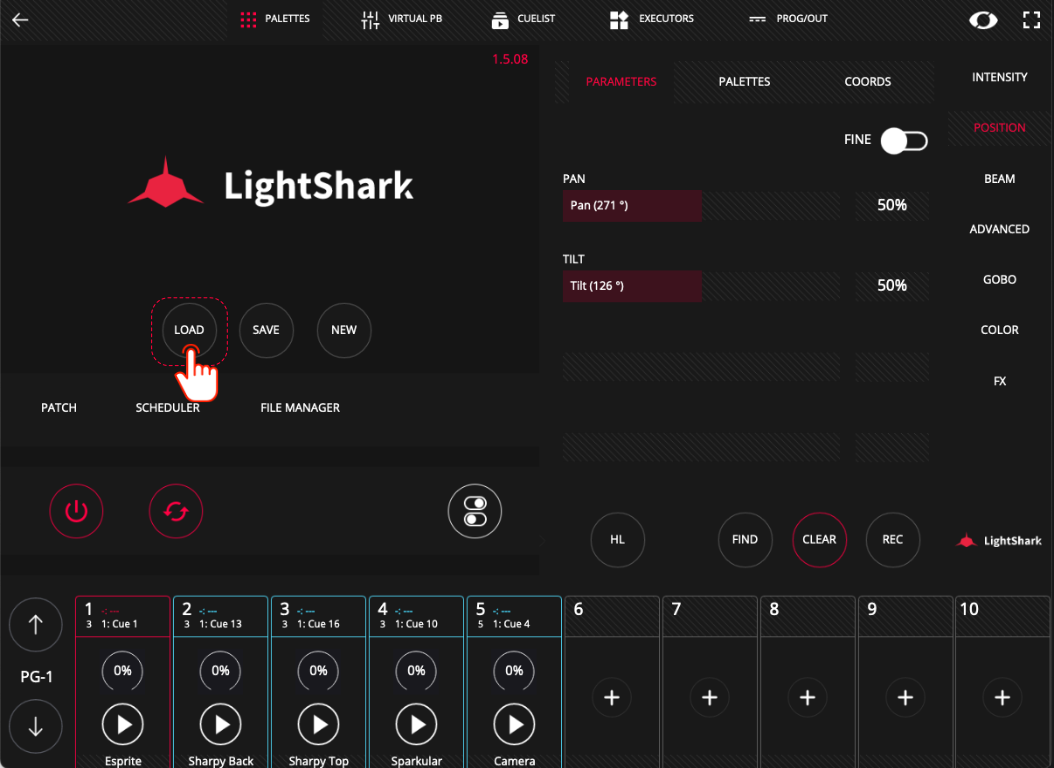The image size is (1054, 768).
Task: Go to previous page with the up arrow
Action: [x=36, y=625]
